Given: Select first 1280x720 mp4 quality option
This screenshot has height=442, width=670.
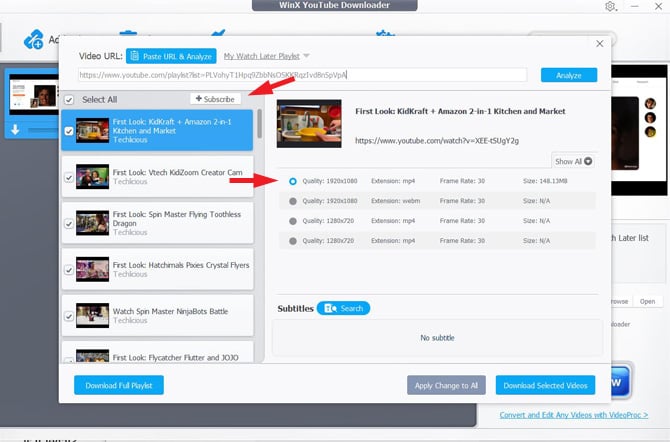Looking at the screenshot, I should 293,221.
